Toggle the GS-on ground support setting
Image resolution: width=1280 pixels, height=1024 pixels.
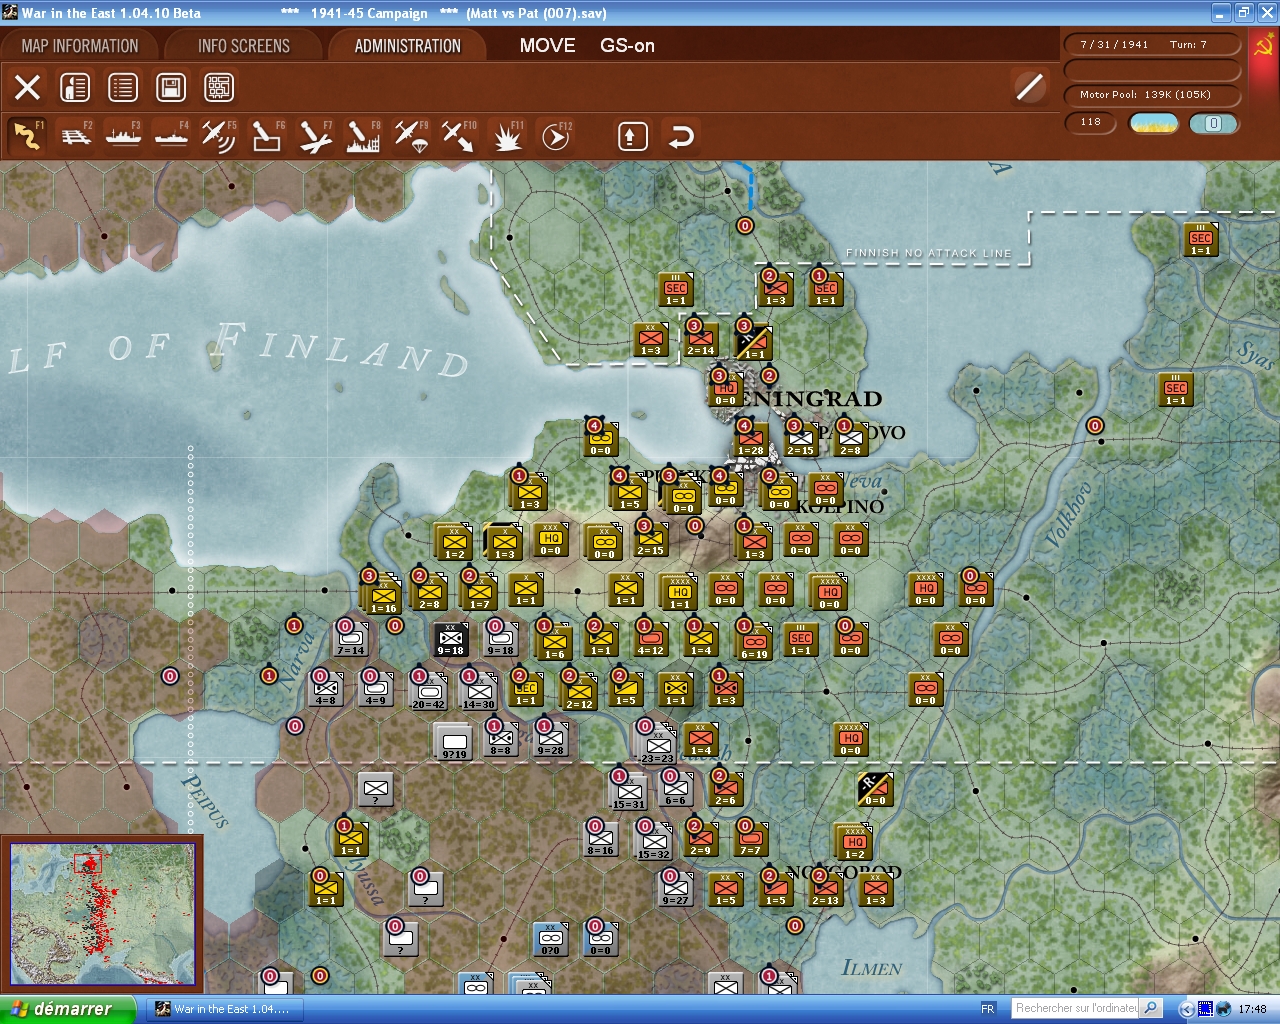point(627,45)
